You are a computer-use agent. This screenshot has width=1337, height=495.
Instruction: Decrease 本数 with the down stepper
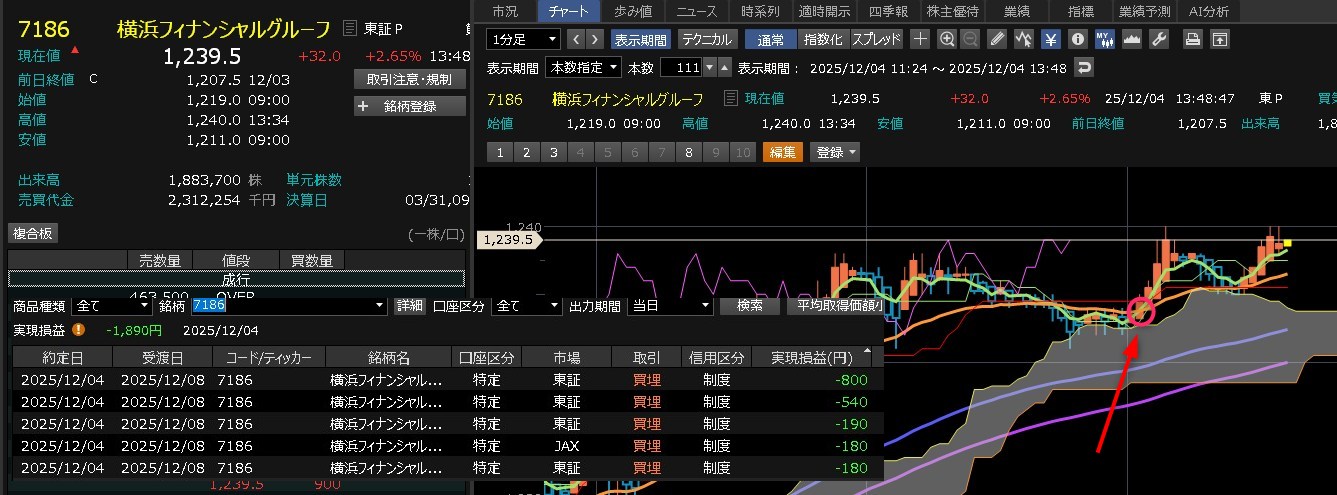pyautogui.click(x=710, y=67)
